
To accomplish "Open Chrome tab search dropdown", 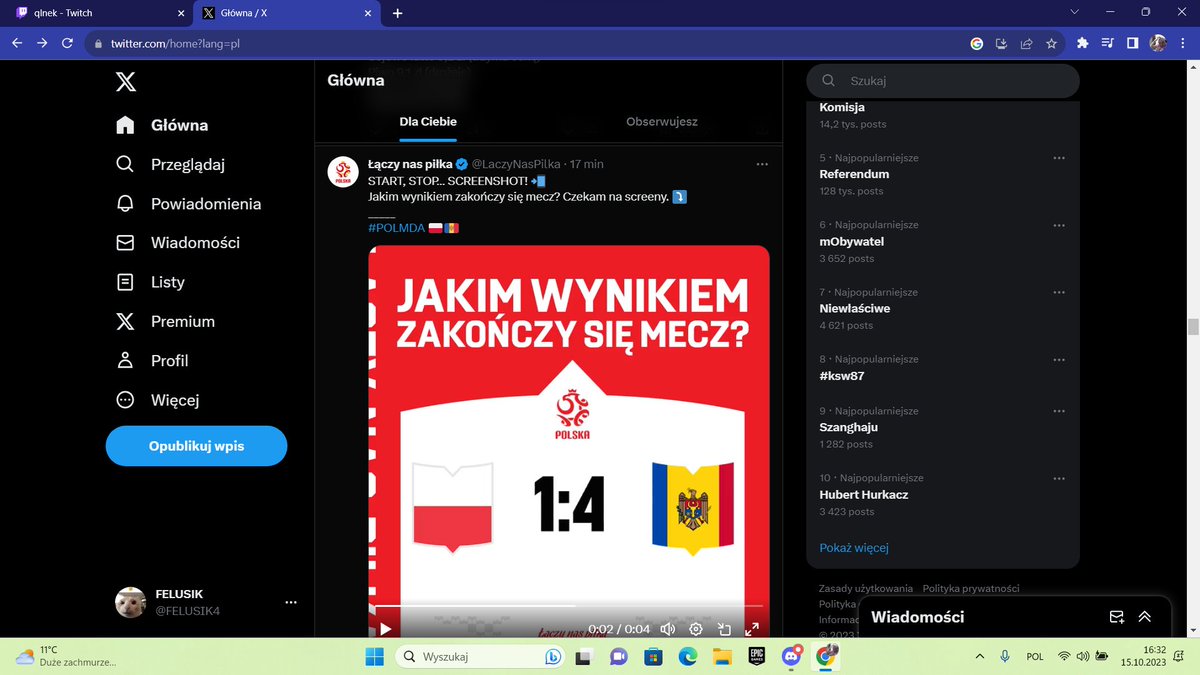I will [1075, 12].
